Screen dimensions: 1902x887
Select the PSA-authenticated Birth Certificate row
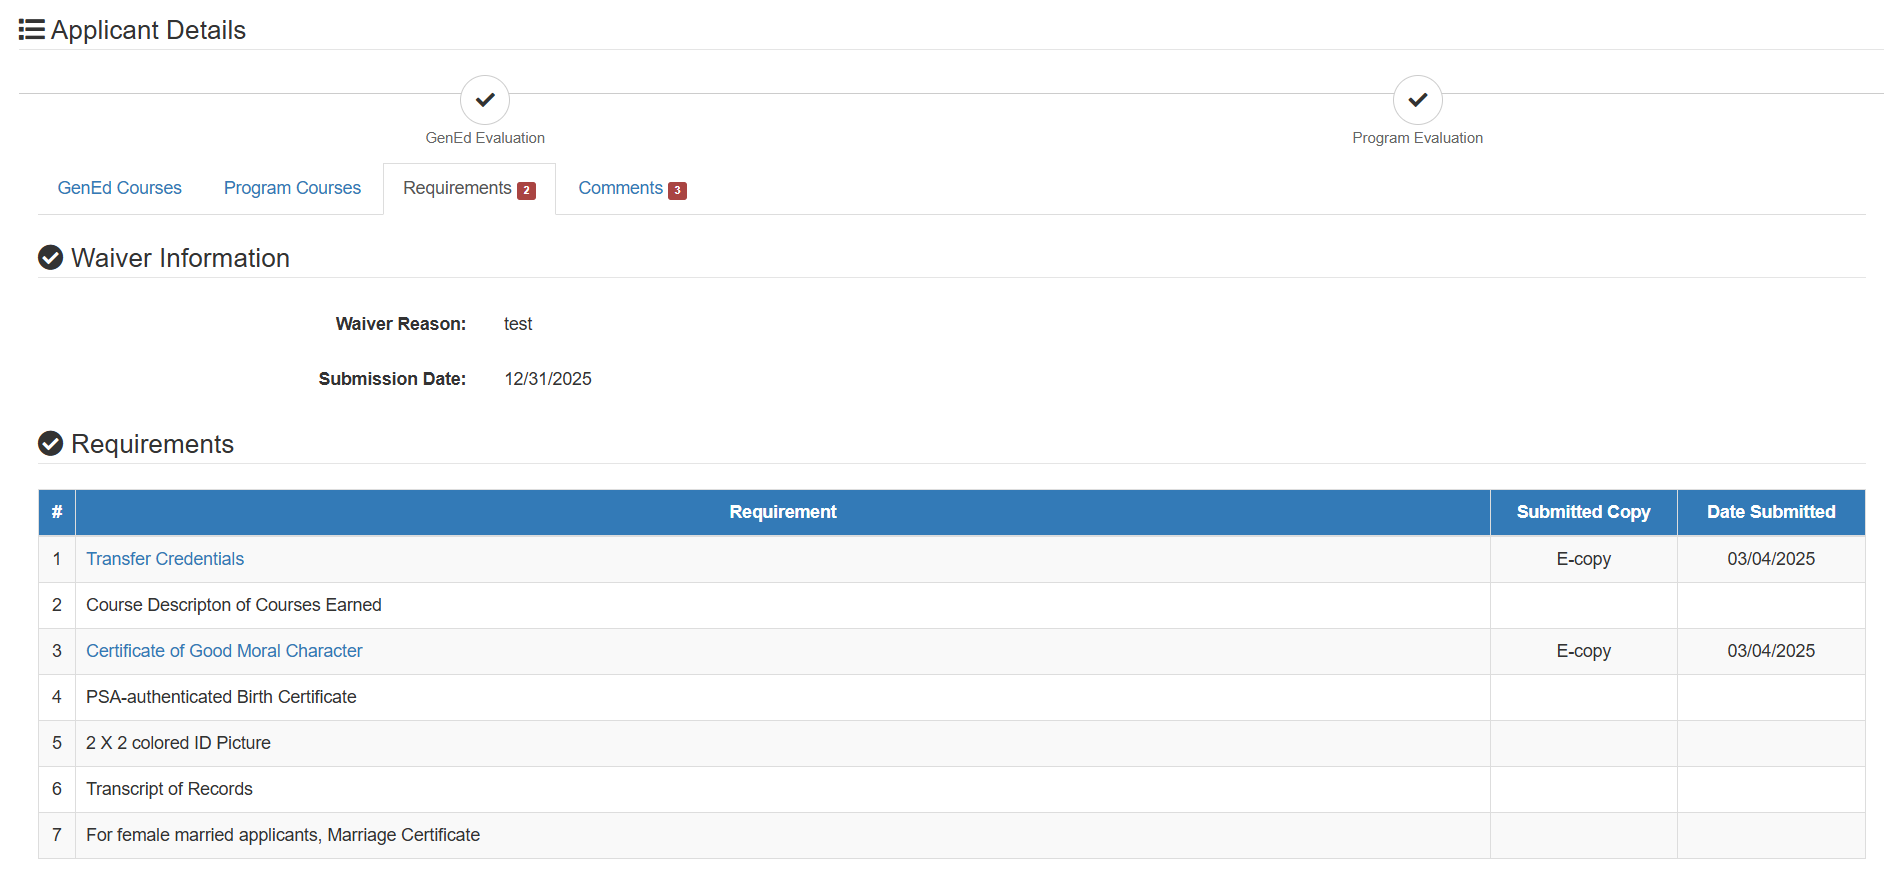pos(952,697)
